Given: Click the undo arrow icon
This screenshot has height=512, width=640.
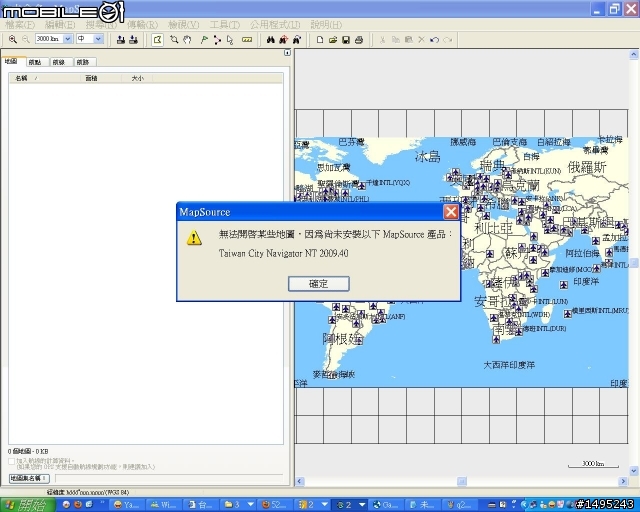Looking at the screenshot, I should point(435,40).
